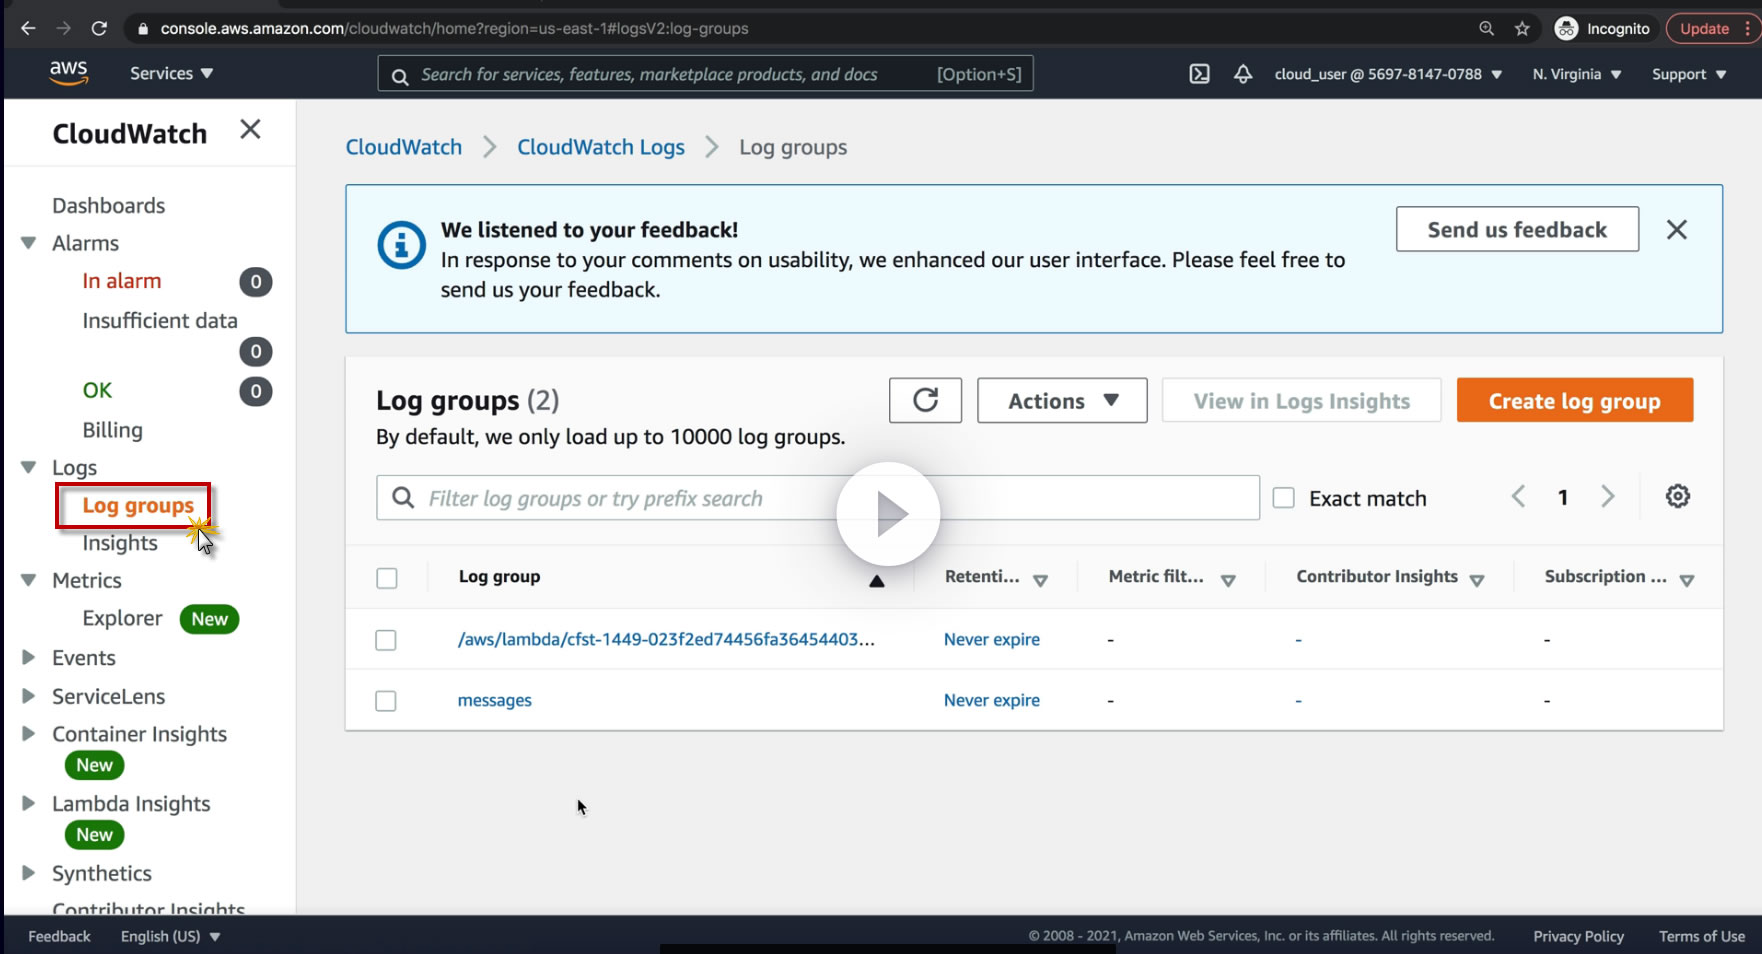
Task: Click the Filter log groups search field
Action: pos(818,498)
